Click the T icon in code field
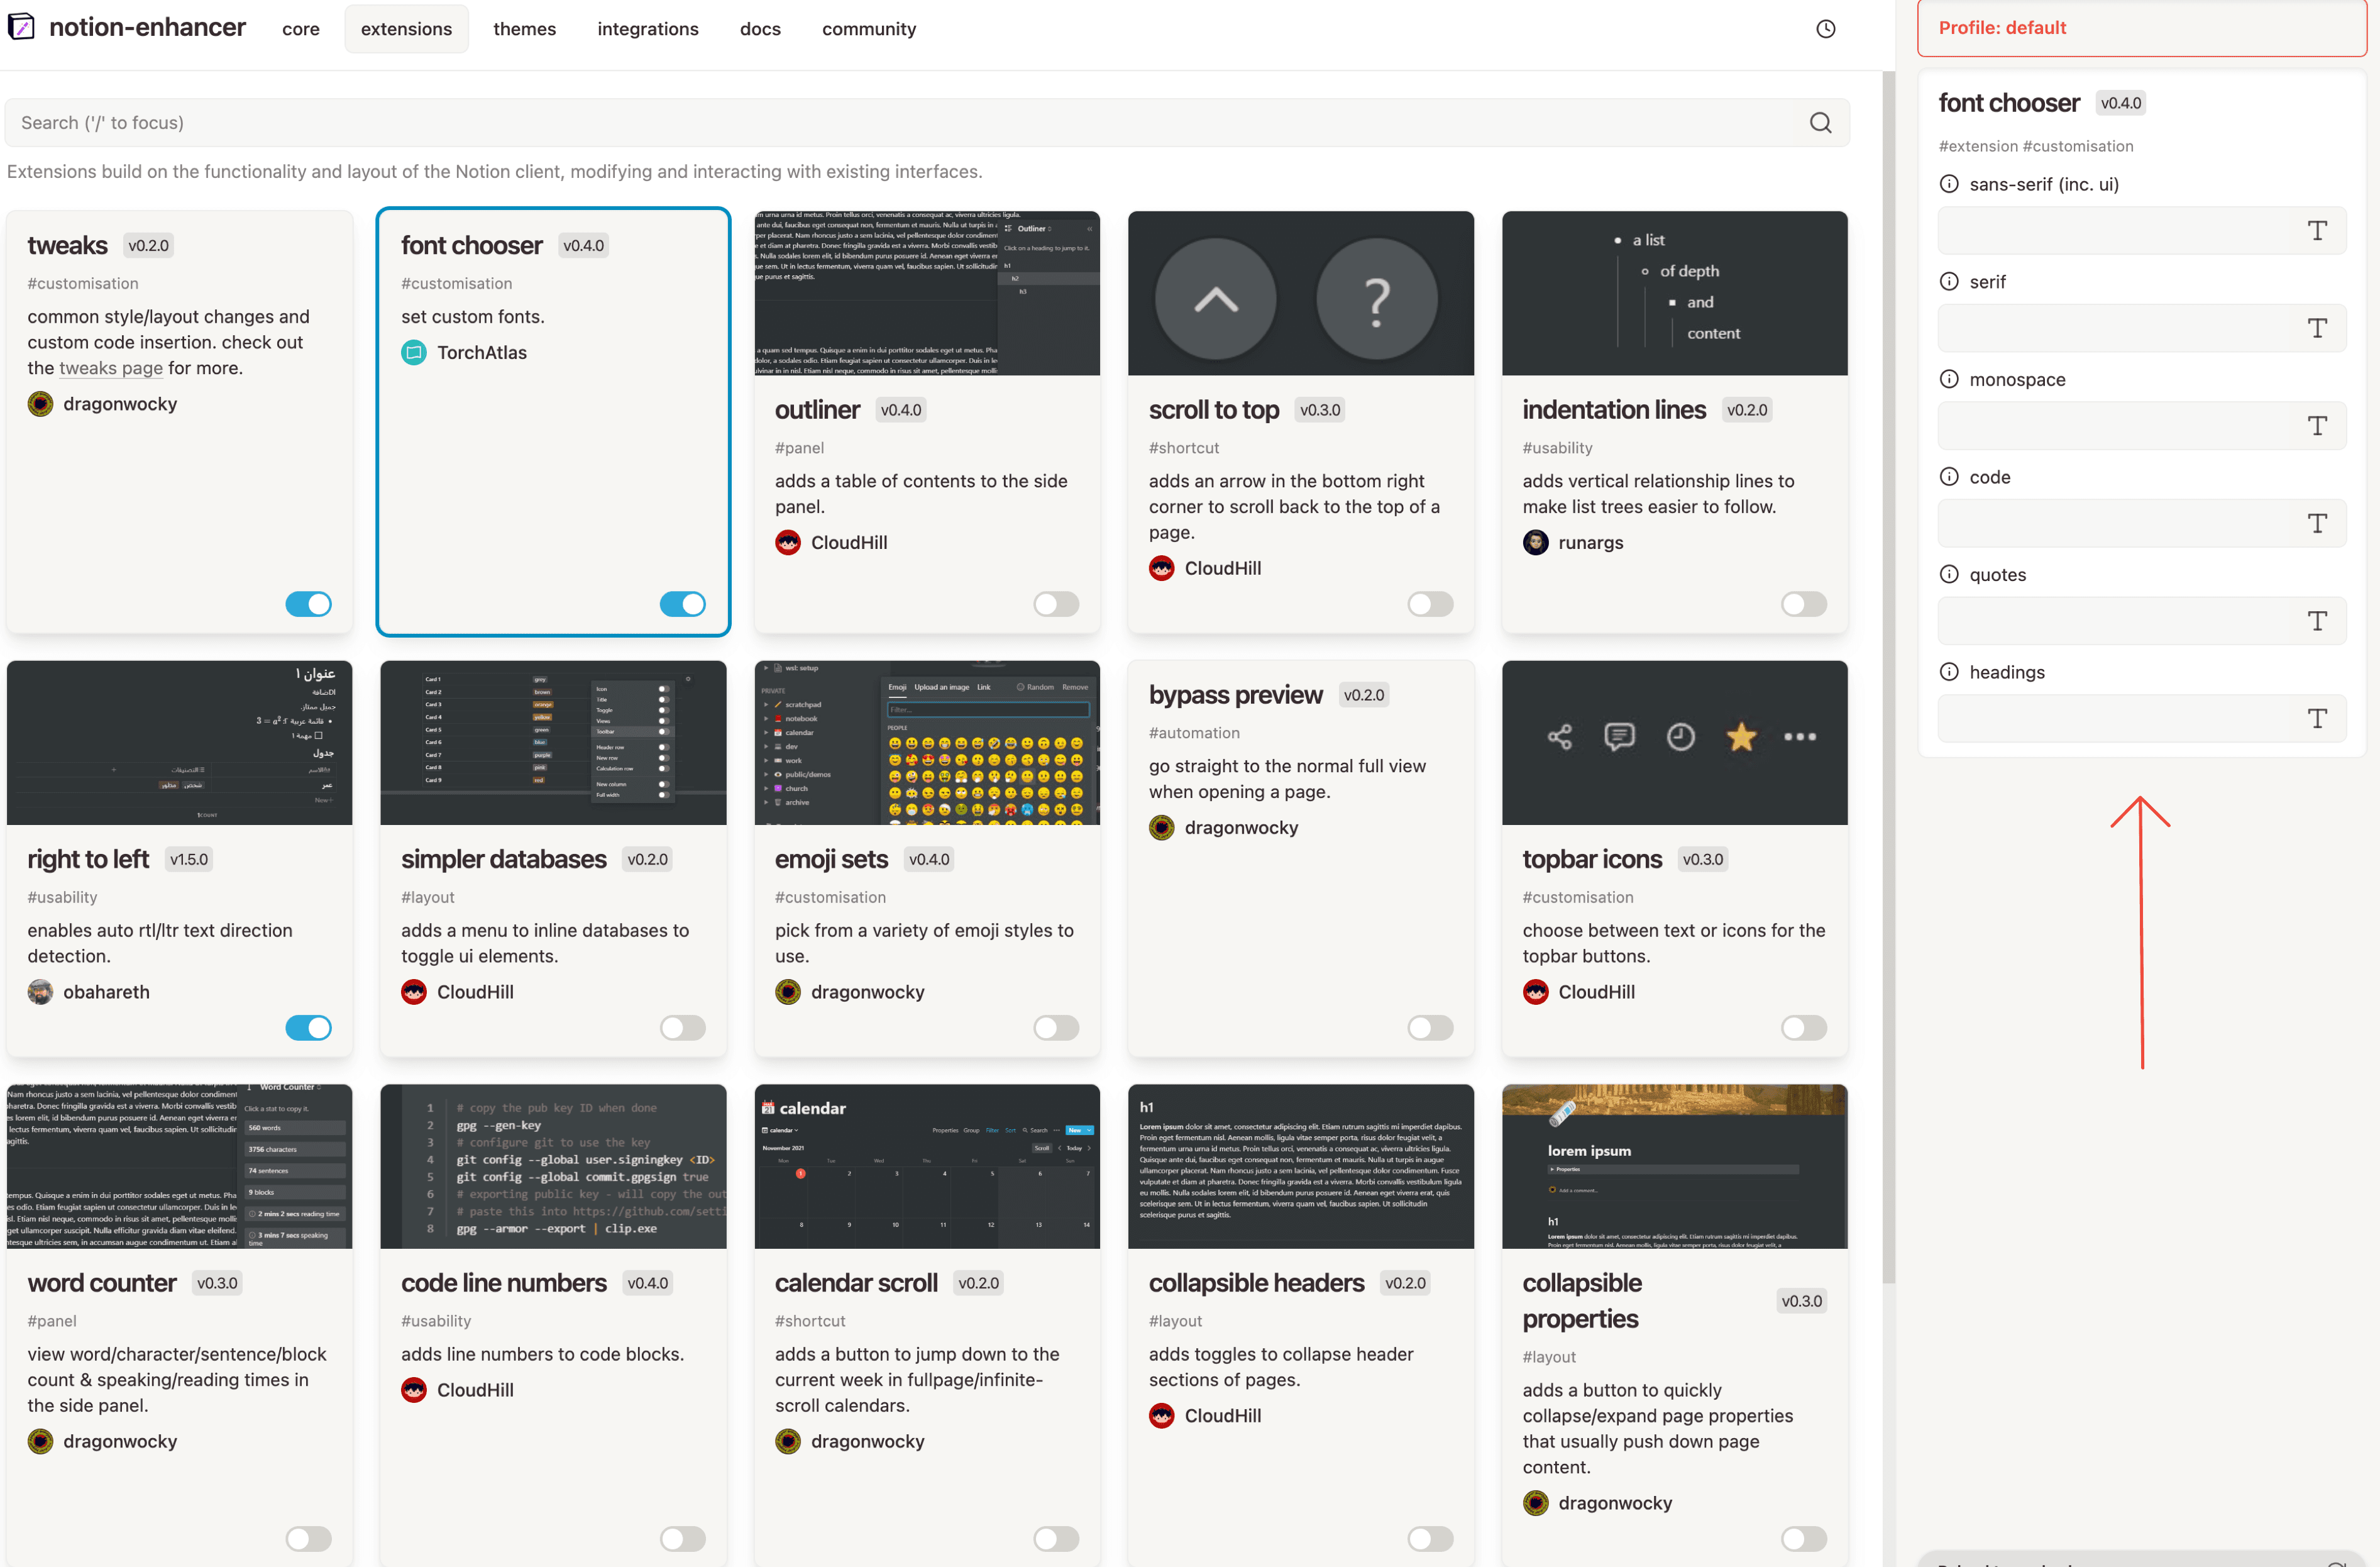2380x1567 pixels. coord(2317,523)
